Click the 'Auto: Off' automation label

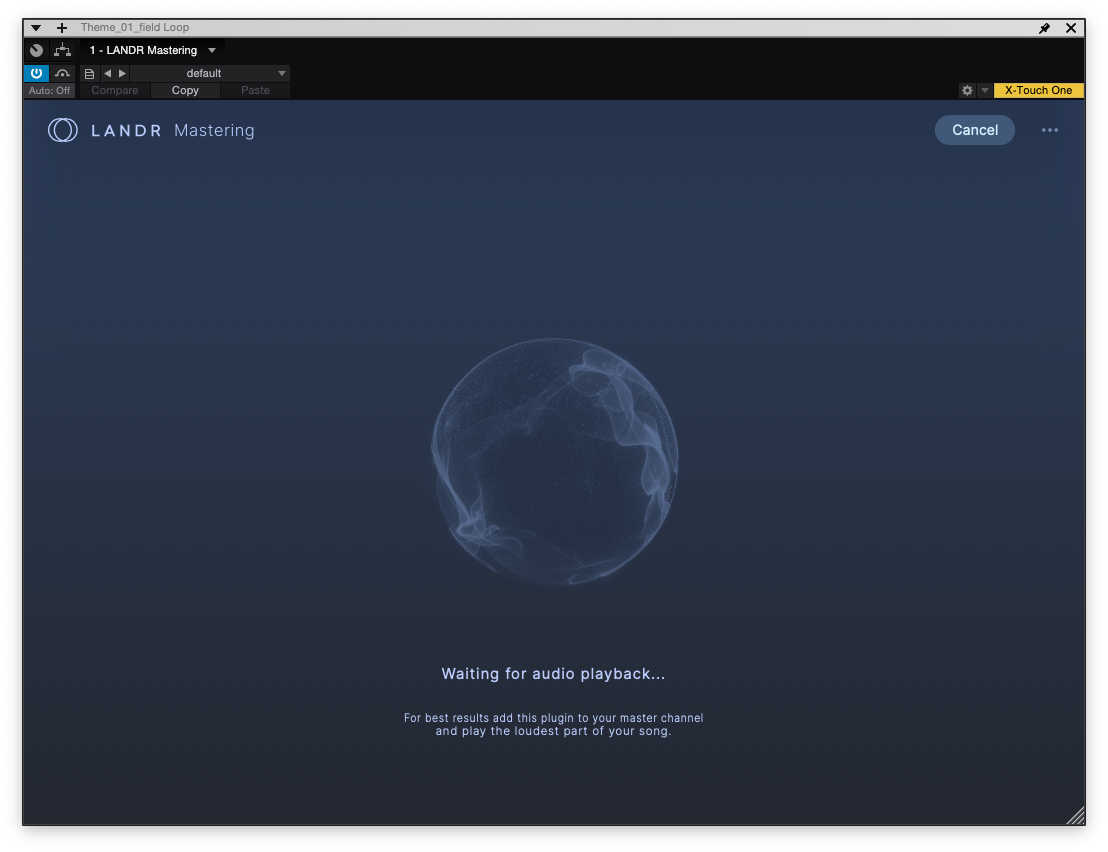point(49,90)
